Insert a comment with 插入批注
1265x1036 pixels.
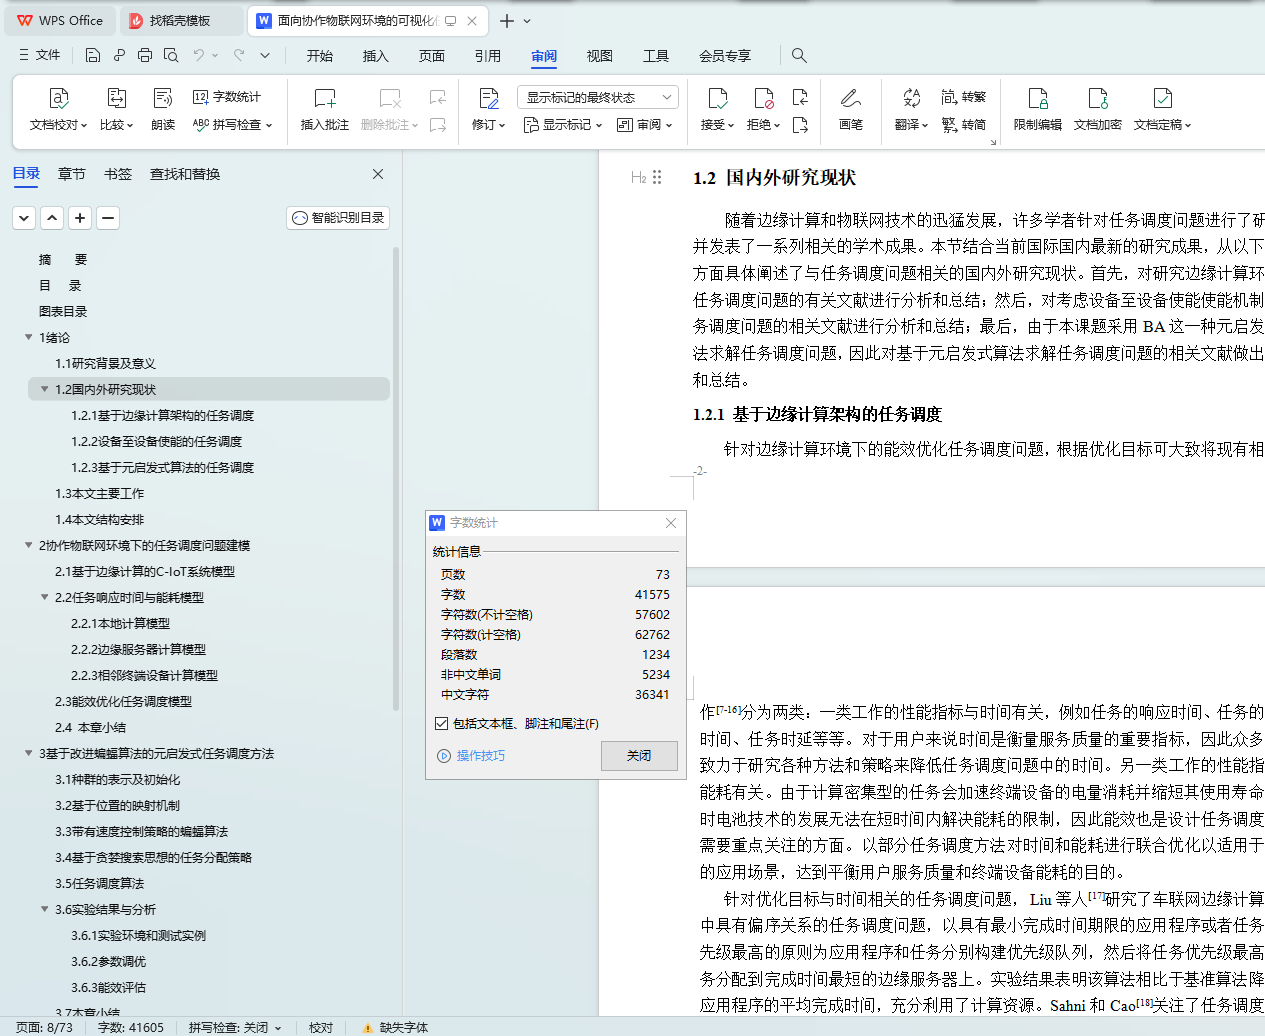325,109
